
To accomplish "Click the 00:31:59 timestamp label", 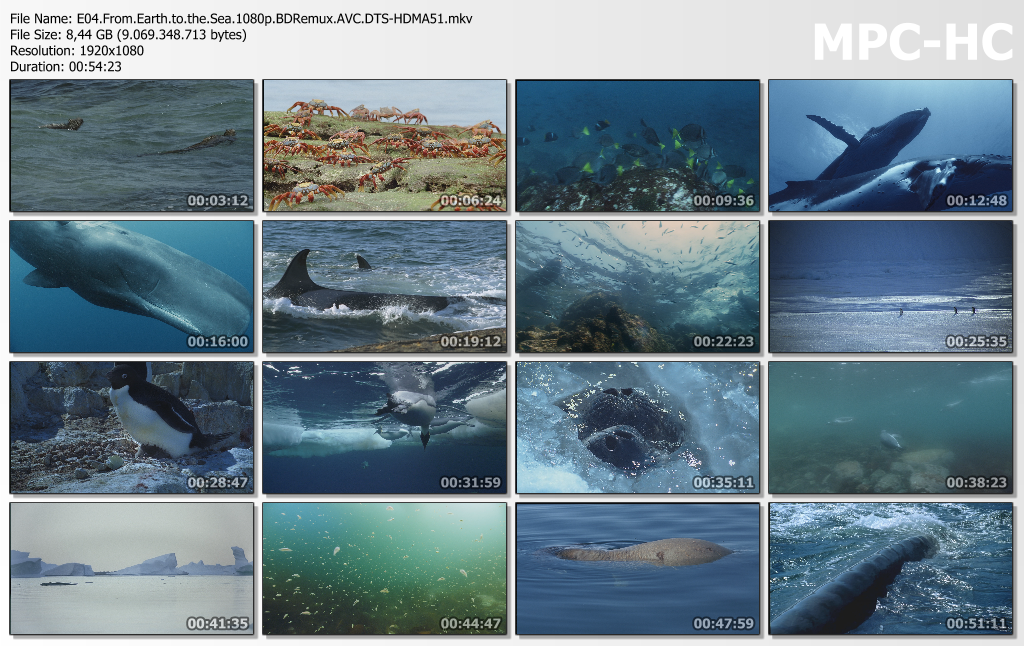I will (471, 483).
